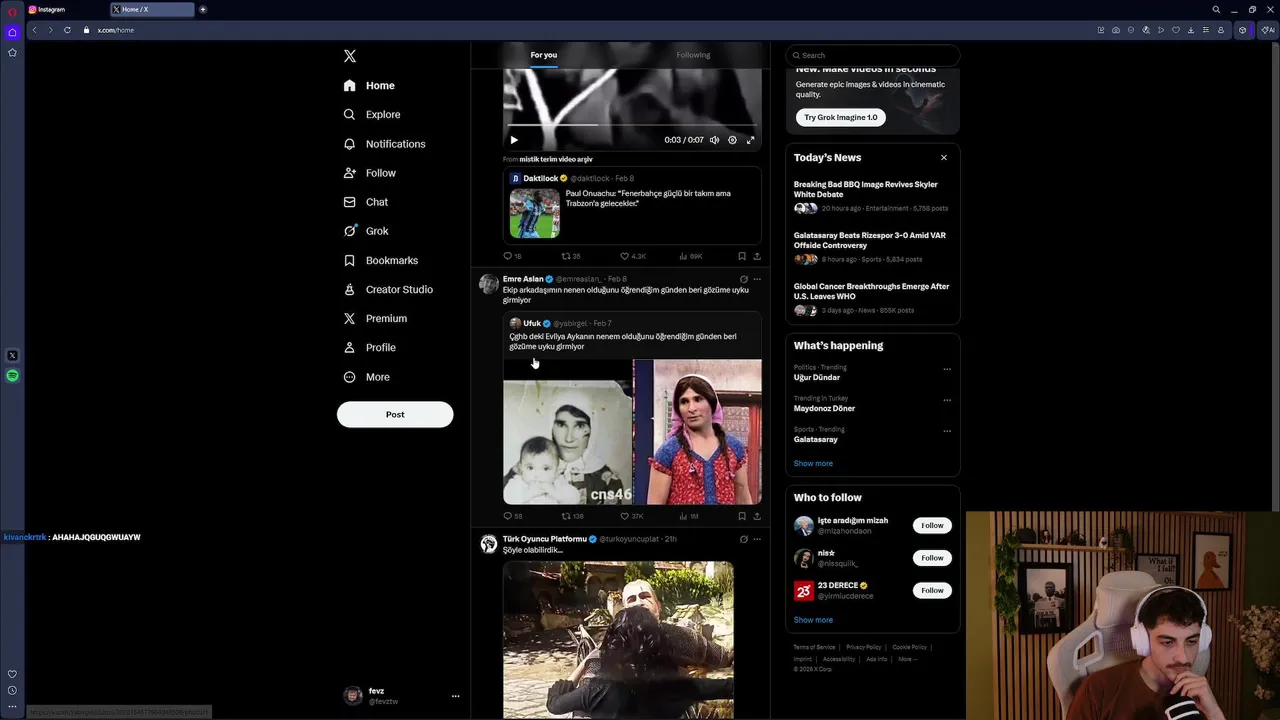Screen dimensions: 1280x720
Task: Open Grok action on Emre Aslan post
Action: pyautogui.click(x=743, y=279)
